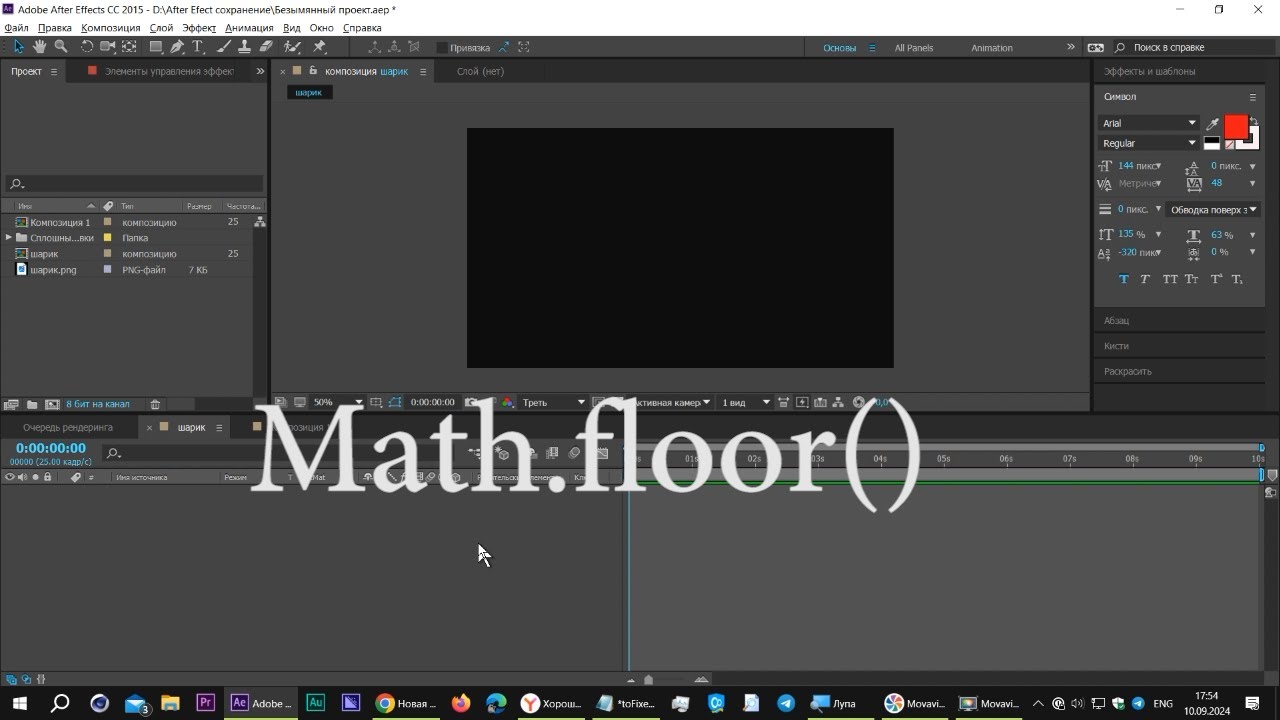
Task: Select the Pen tool
Action: (177, 47)
